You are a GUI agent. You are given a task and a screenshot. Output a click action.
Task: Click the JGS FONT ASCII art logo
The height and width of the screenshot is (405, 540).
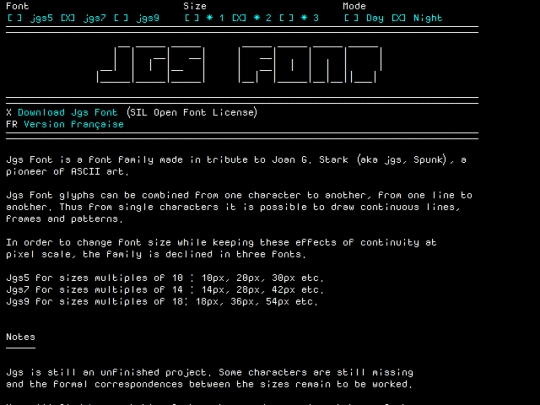(239, 64)
